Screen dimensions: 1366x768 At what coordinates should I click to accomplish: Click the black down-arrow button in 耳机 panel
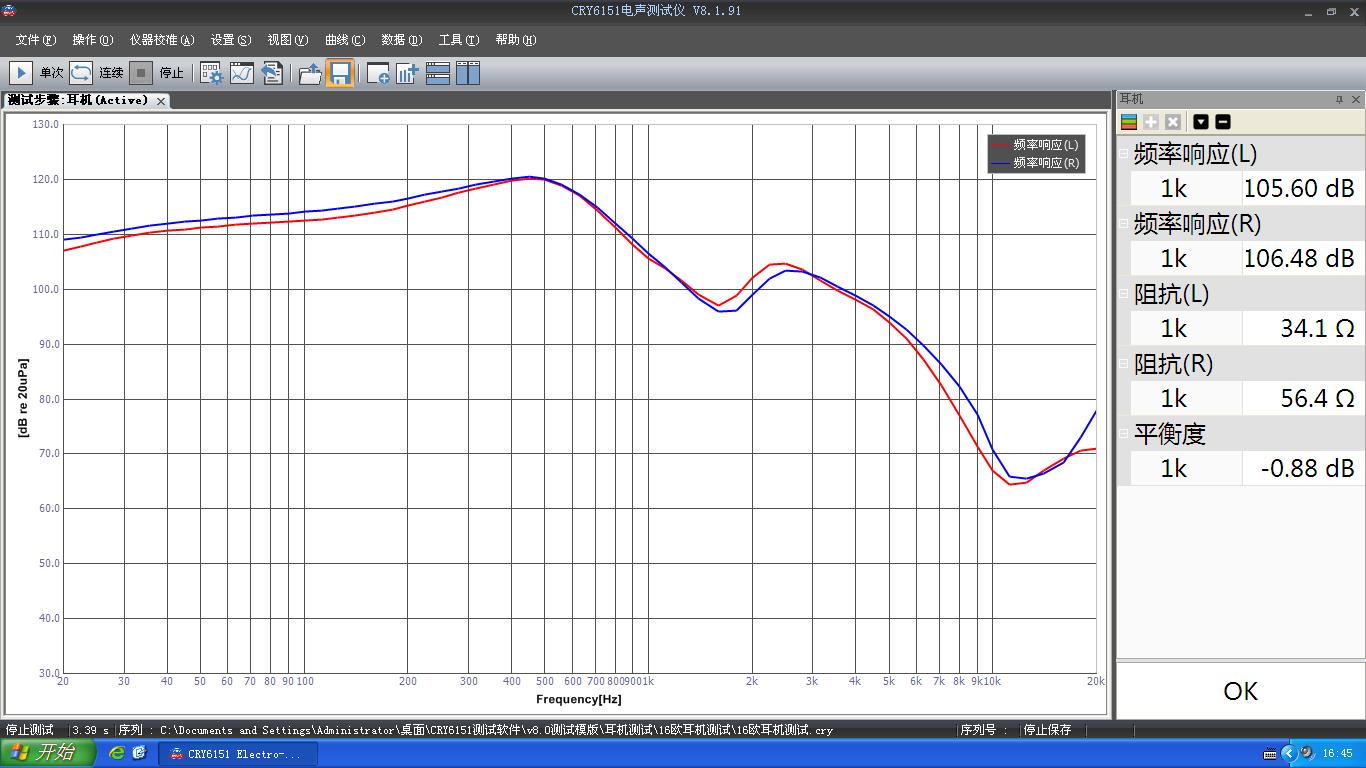point(1201,122)
